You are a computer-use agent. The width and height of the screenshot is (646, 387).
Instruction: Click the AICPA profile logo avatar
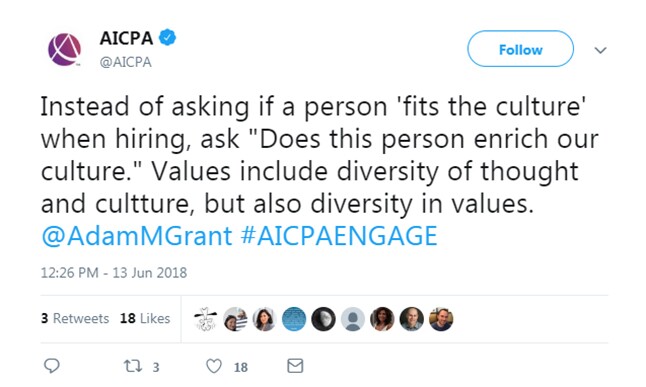[64, 50]
